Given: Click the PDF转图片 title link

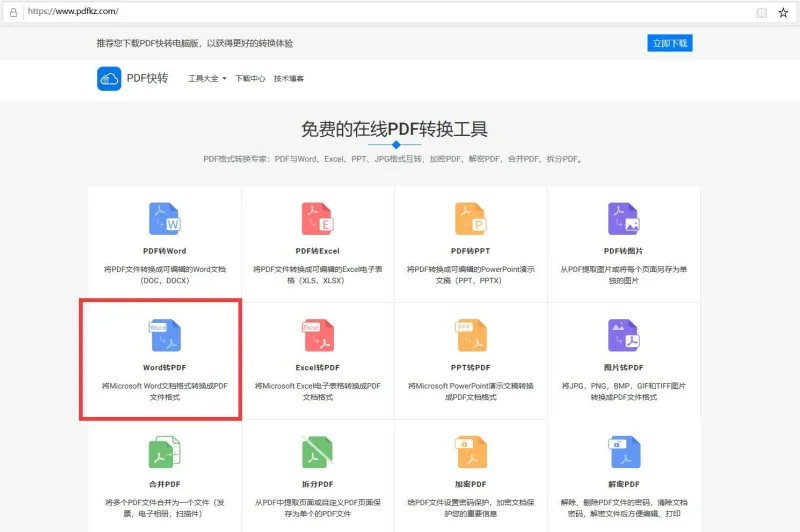Looking at the screenshot, I should pyautogui.click(x=623, y=251).
